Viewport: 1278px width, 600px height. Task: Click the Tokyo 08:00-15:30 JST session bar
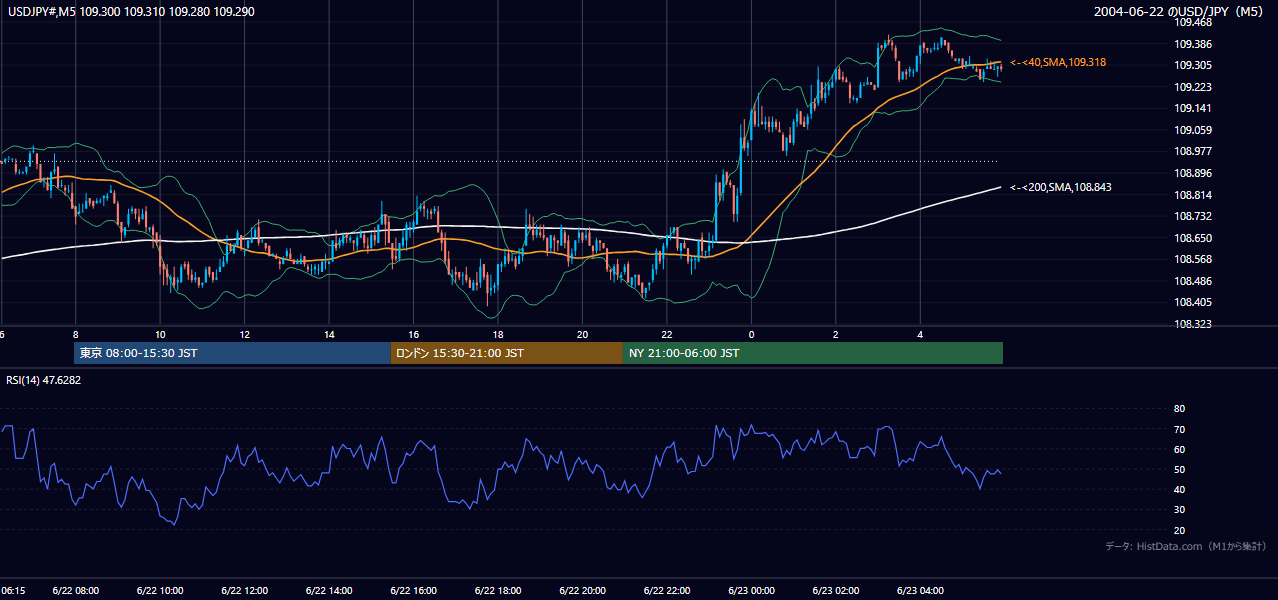click(x=232, y=353)
